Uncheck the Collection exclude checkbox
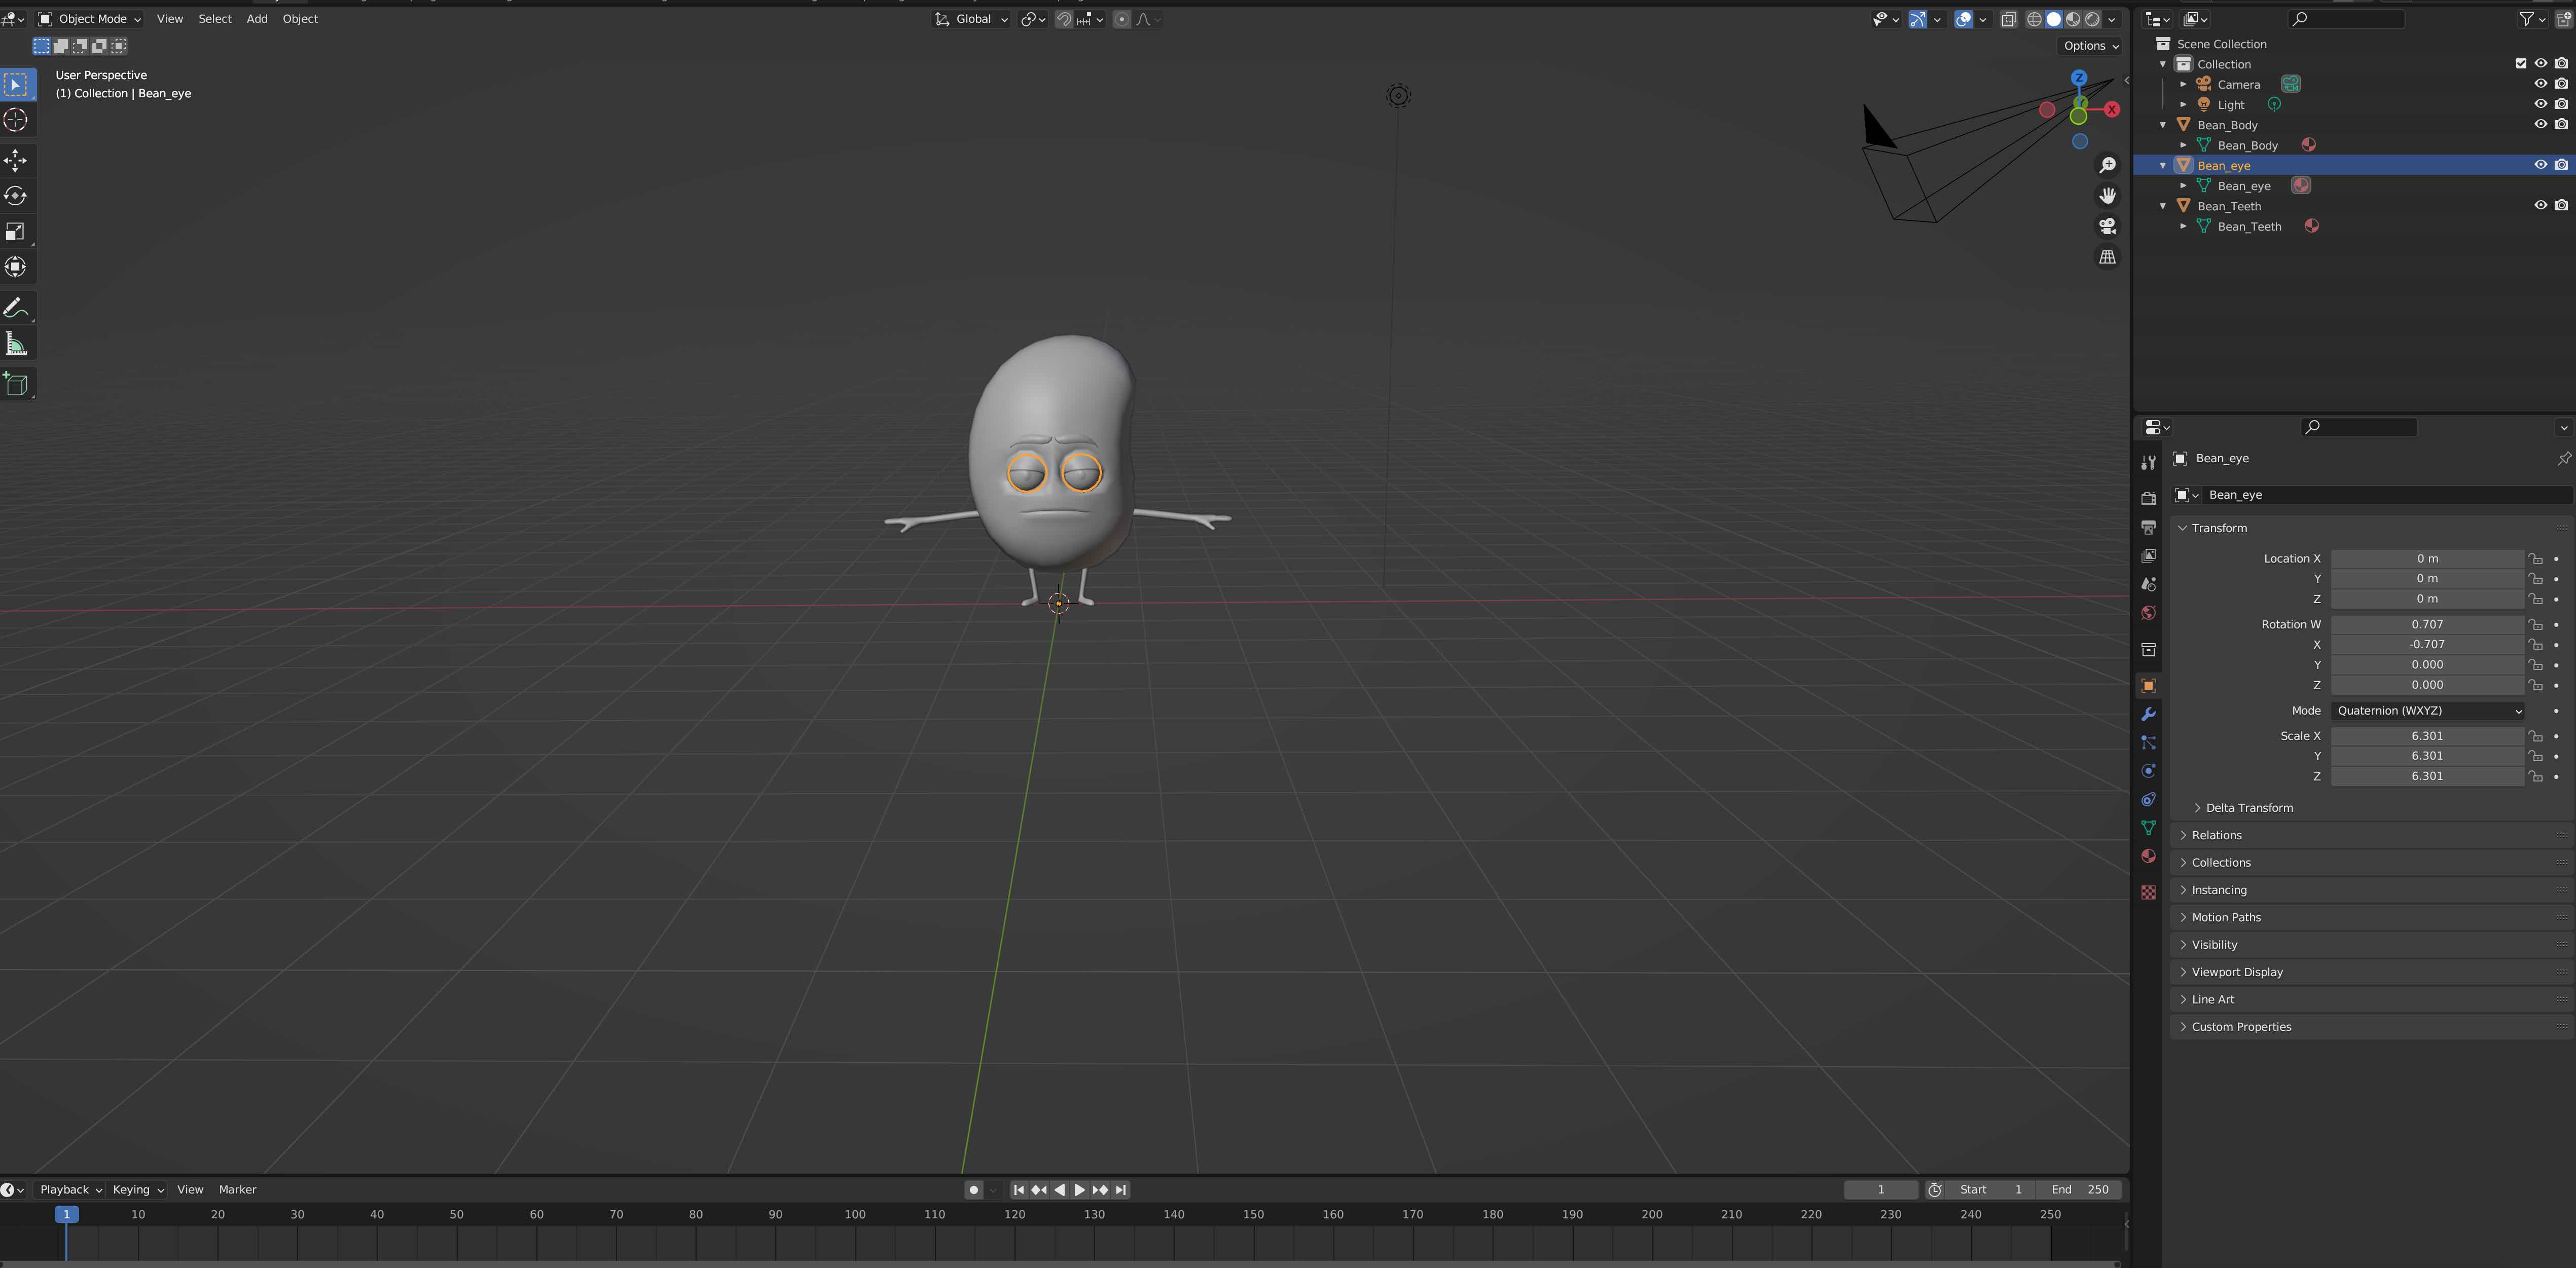Screen dimensions: 2576x1268 pos(2520,64)
